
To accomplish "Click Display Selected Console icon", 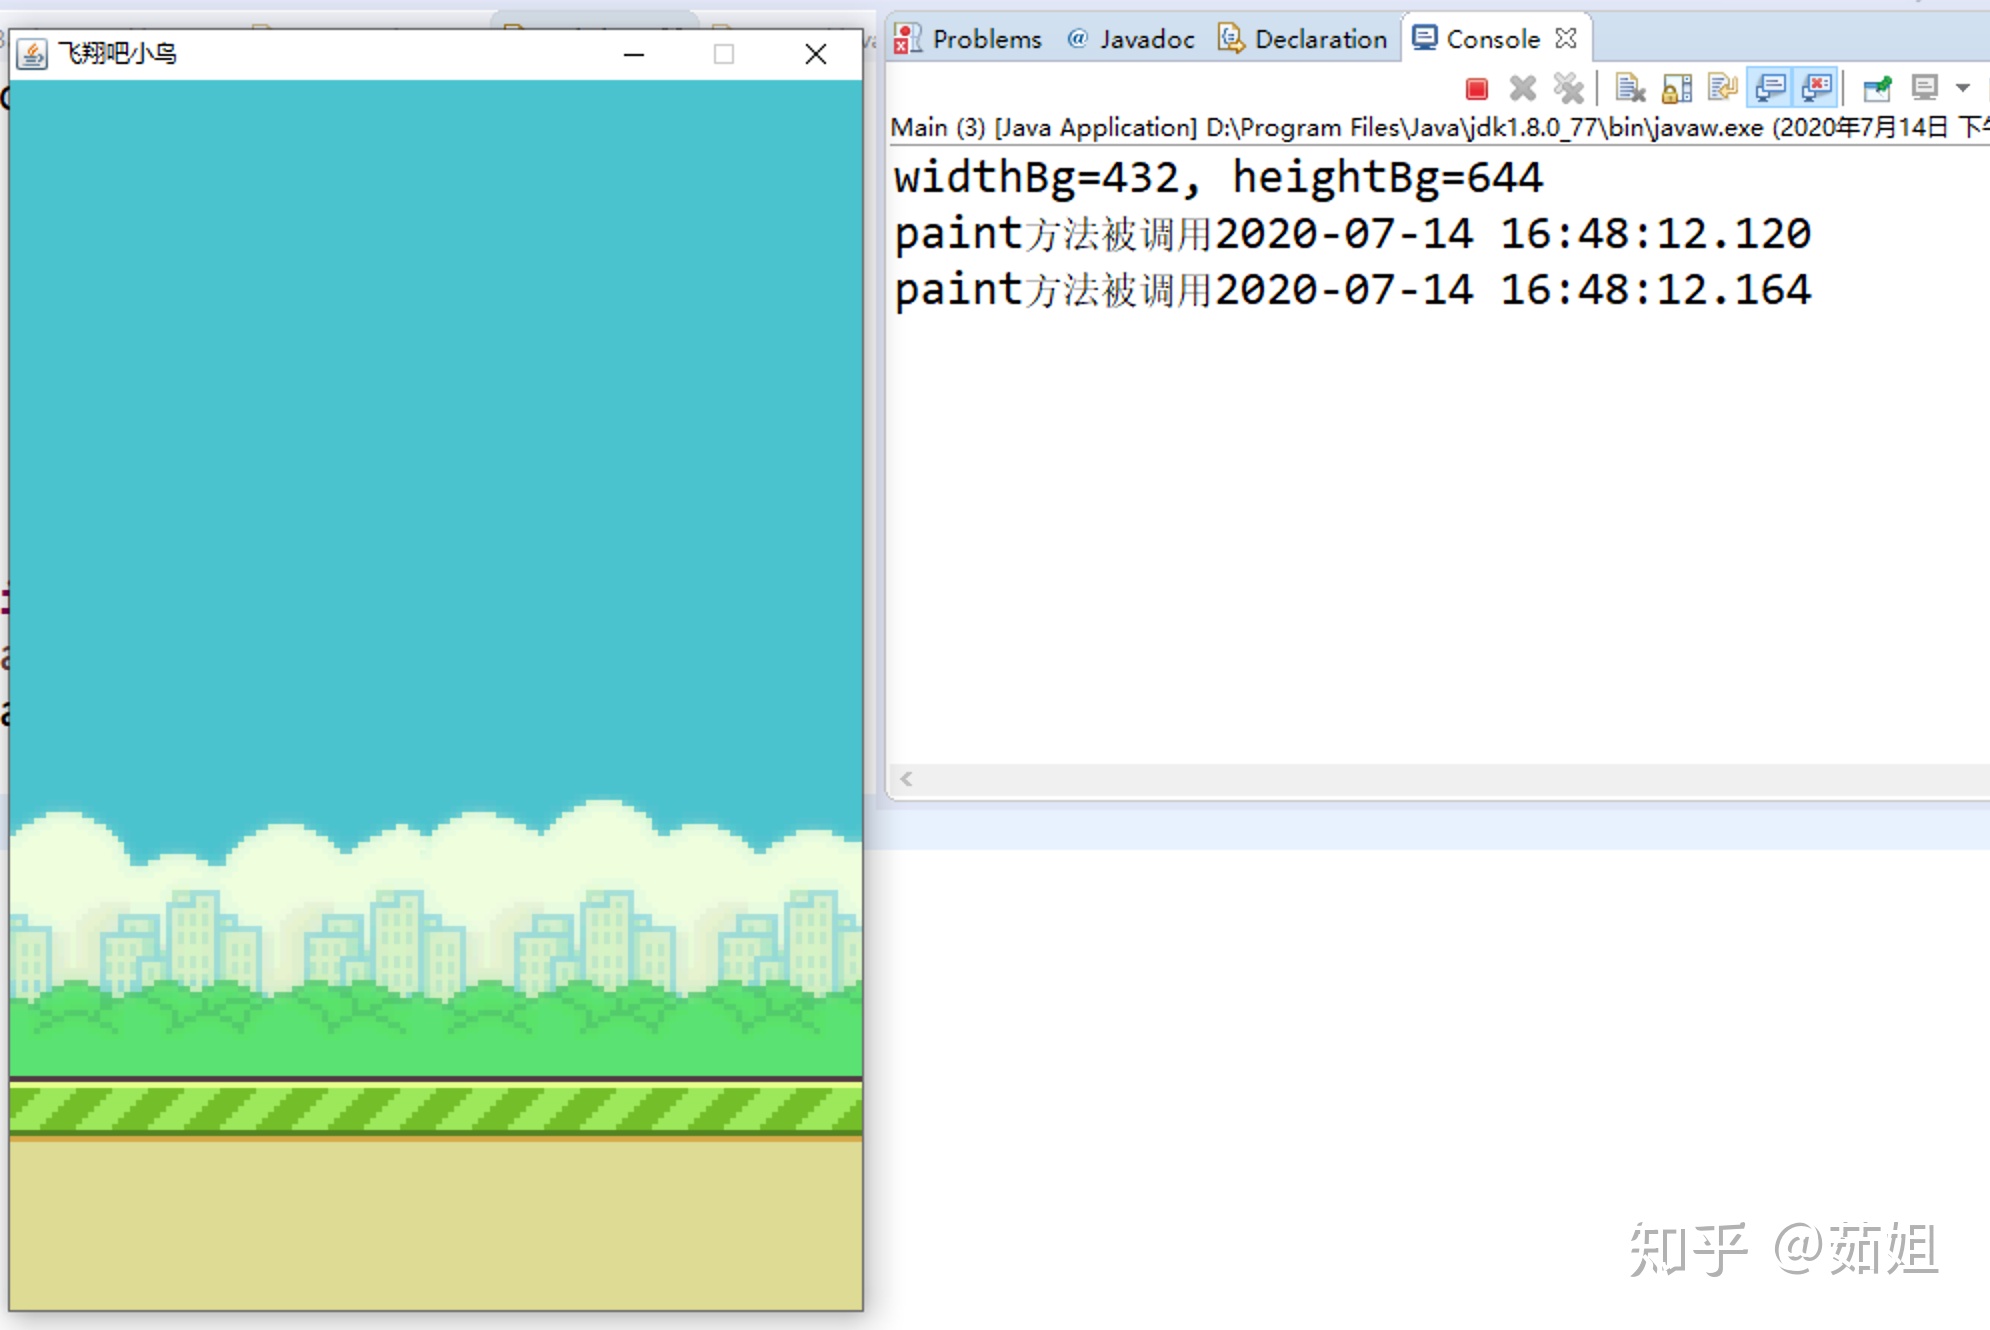I will 1924,89.
